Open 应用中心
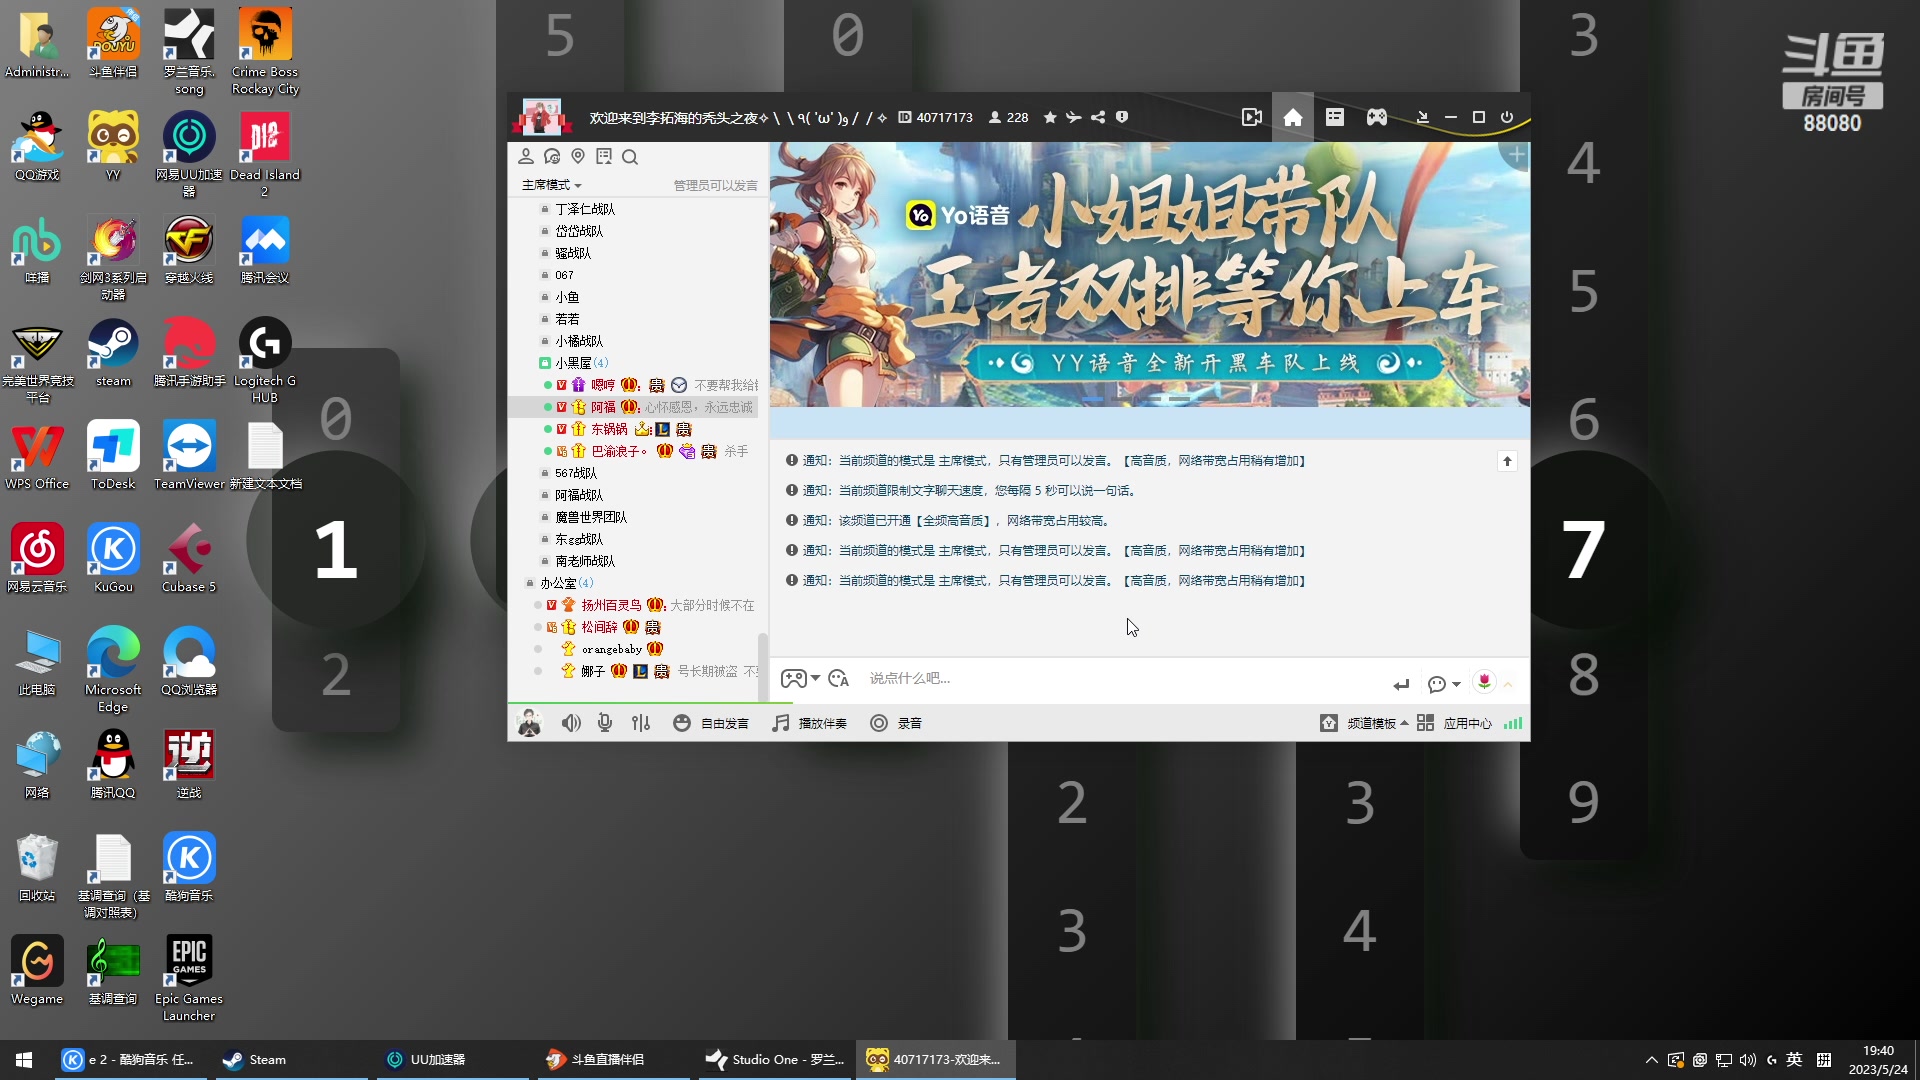 pos(1467,722)
